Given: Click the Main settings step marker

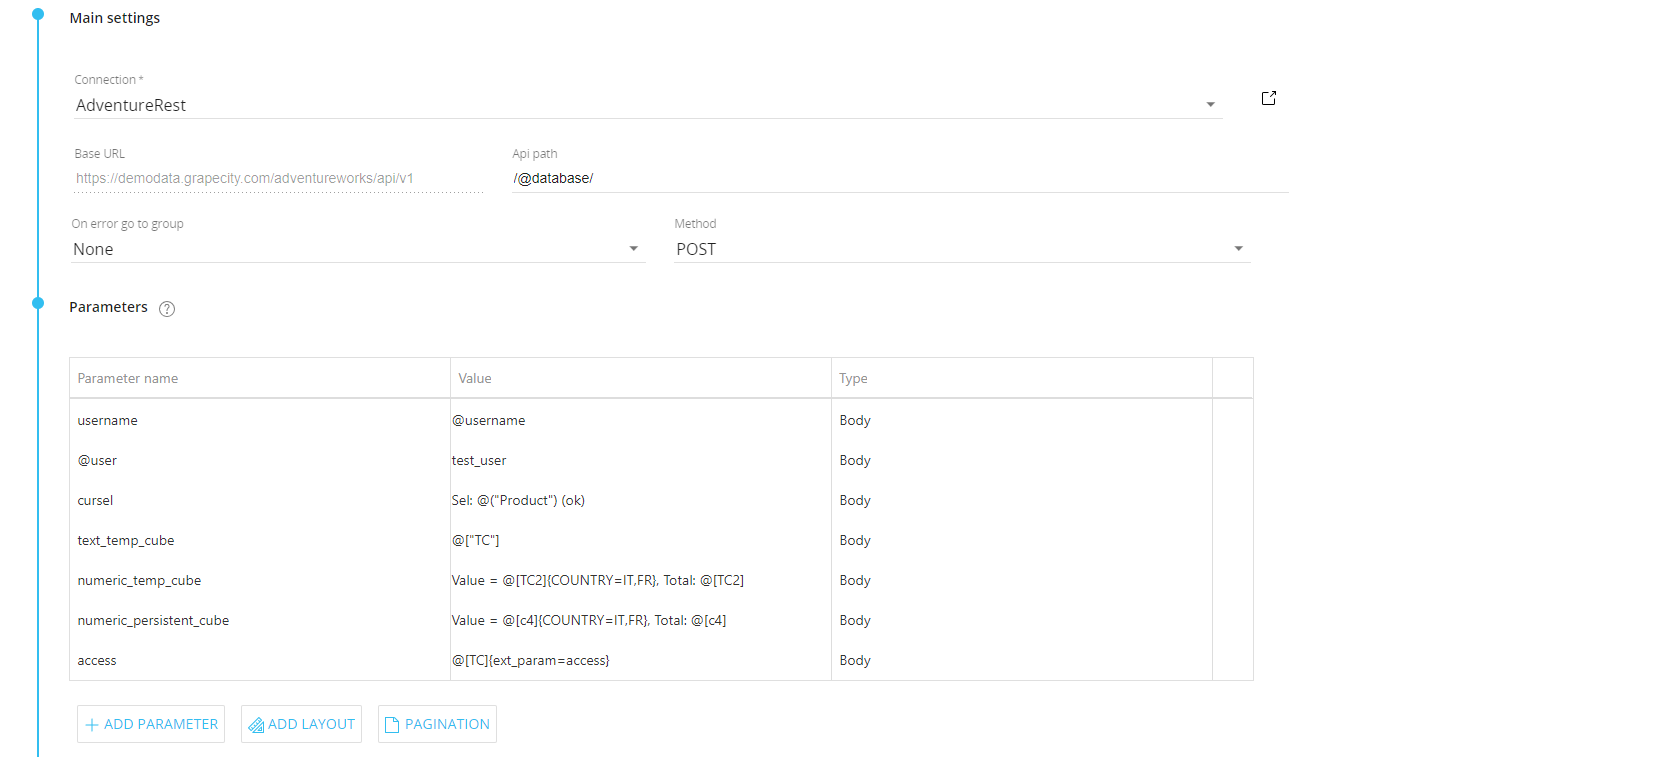Looking at the screenshot, I should point(38,15).
